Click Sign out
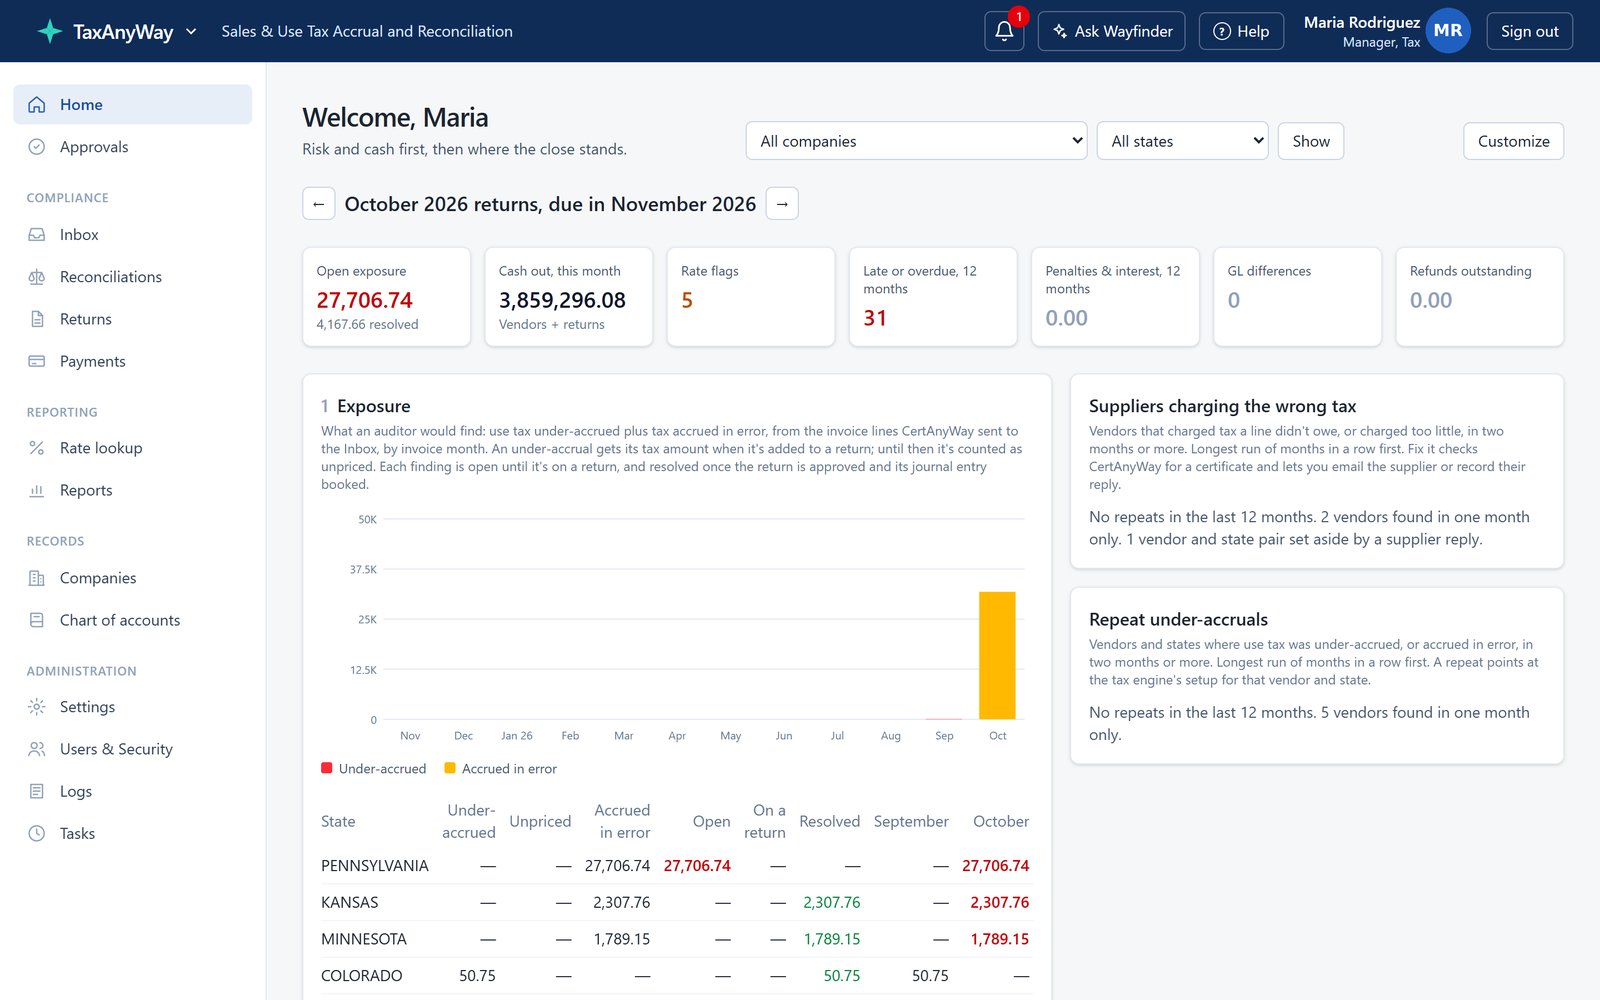This screenshot has height=1000, width=1600. point(1529,31)
